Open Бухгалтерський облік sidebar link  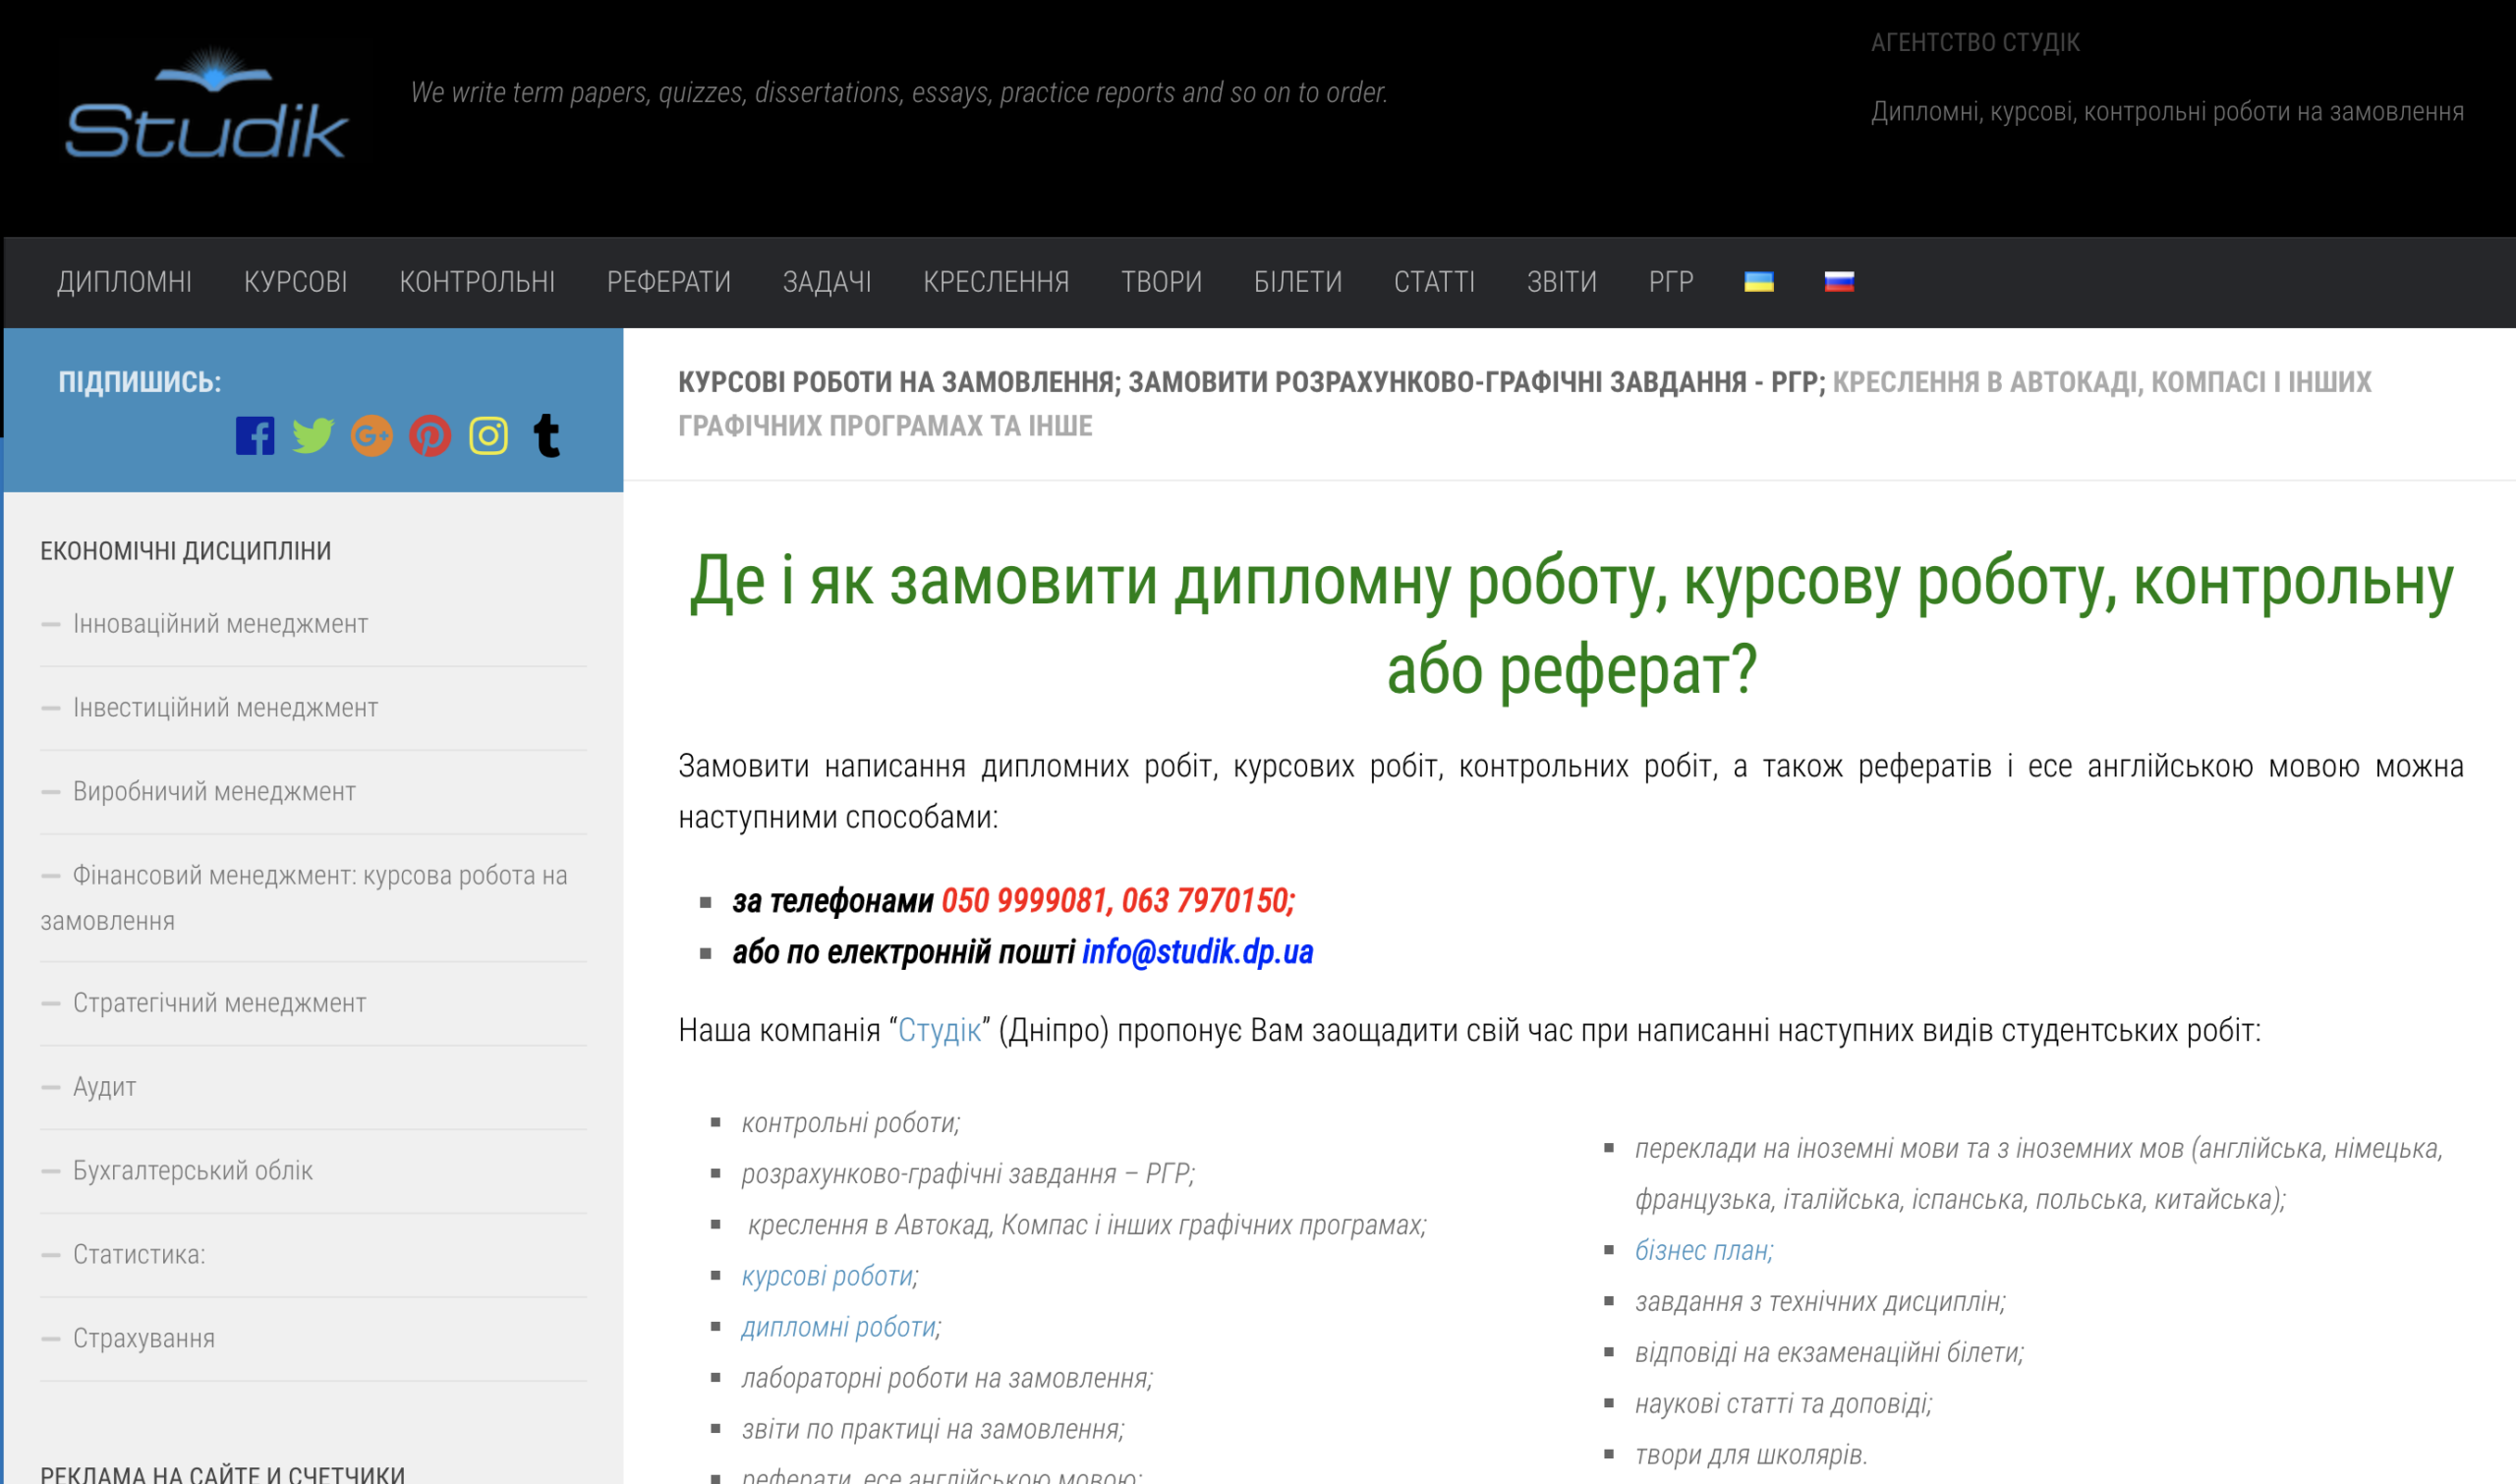192,1171
